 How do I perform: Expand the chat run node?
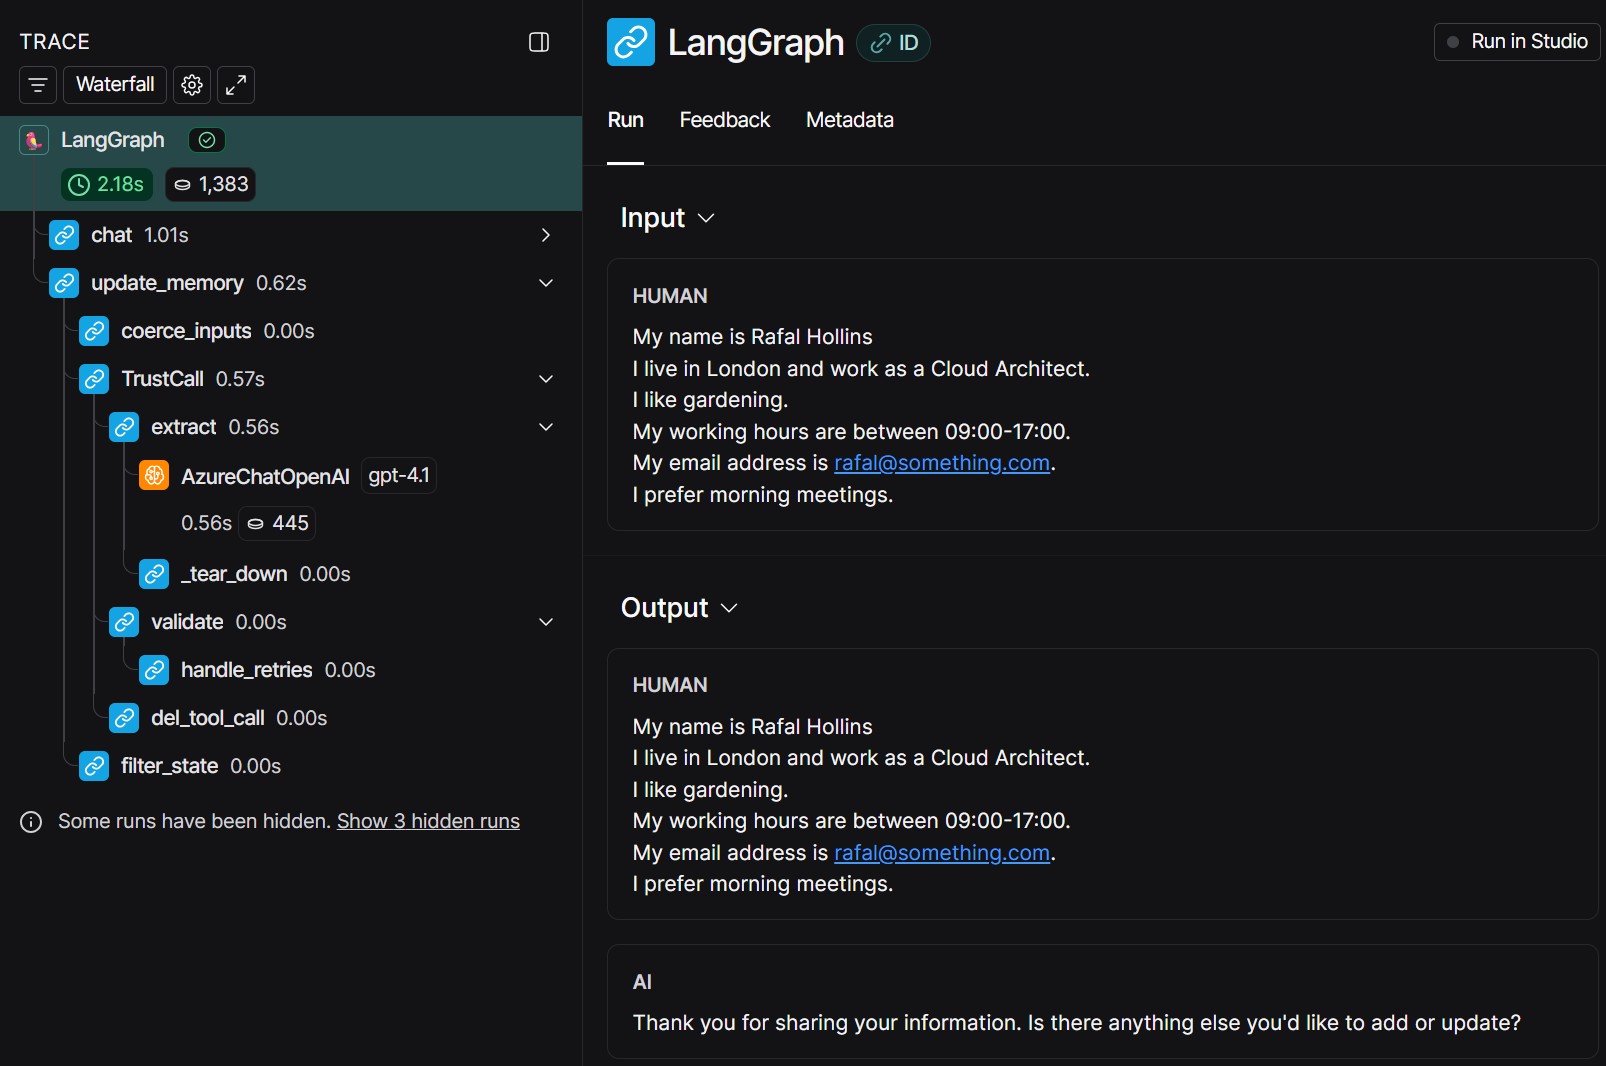545,235
